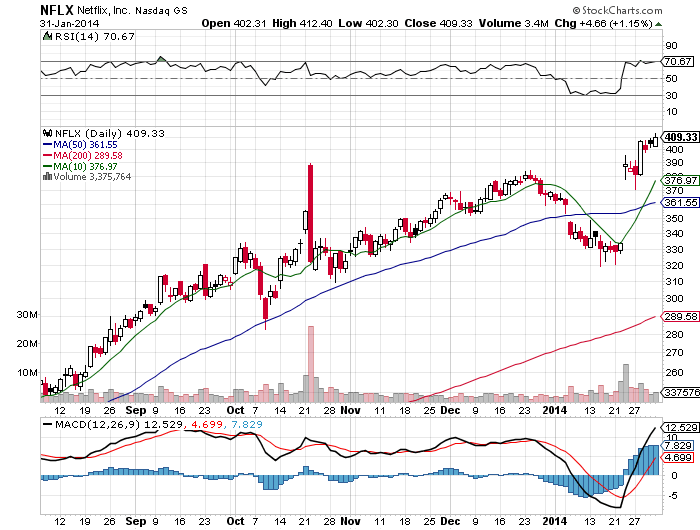Click the 50 level on the RSI axis
This screenshot has width=700, height=530.
[671, 79]
